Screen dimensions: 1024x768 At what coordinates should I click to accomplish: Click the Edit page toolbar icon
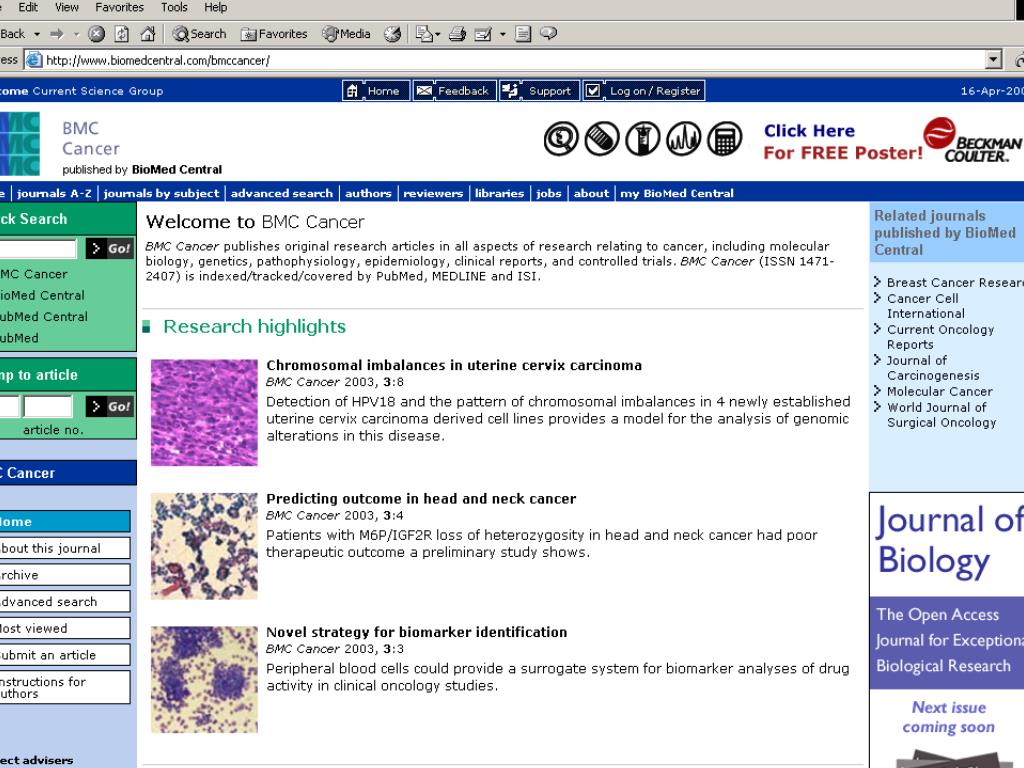(x=483, y=34)
